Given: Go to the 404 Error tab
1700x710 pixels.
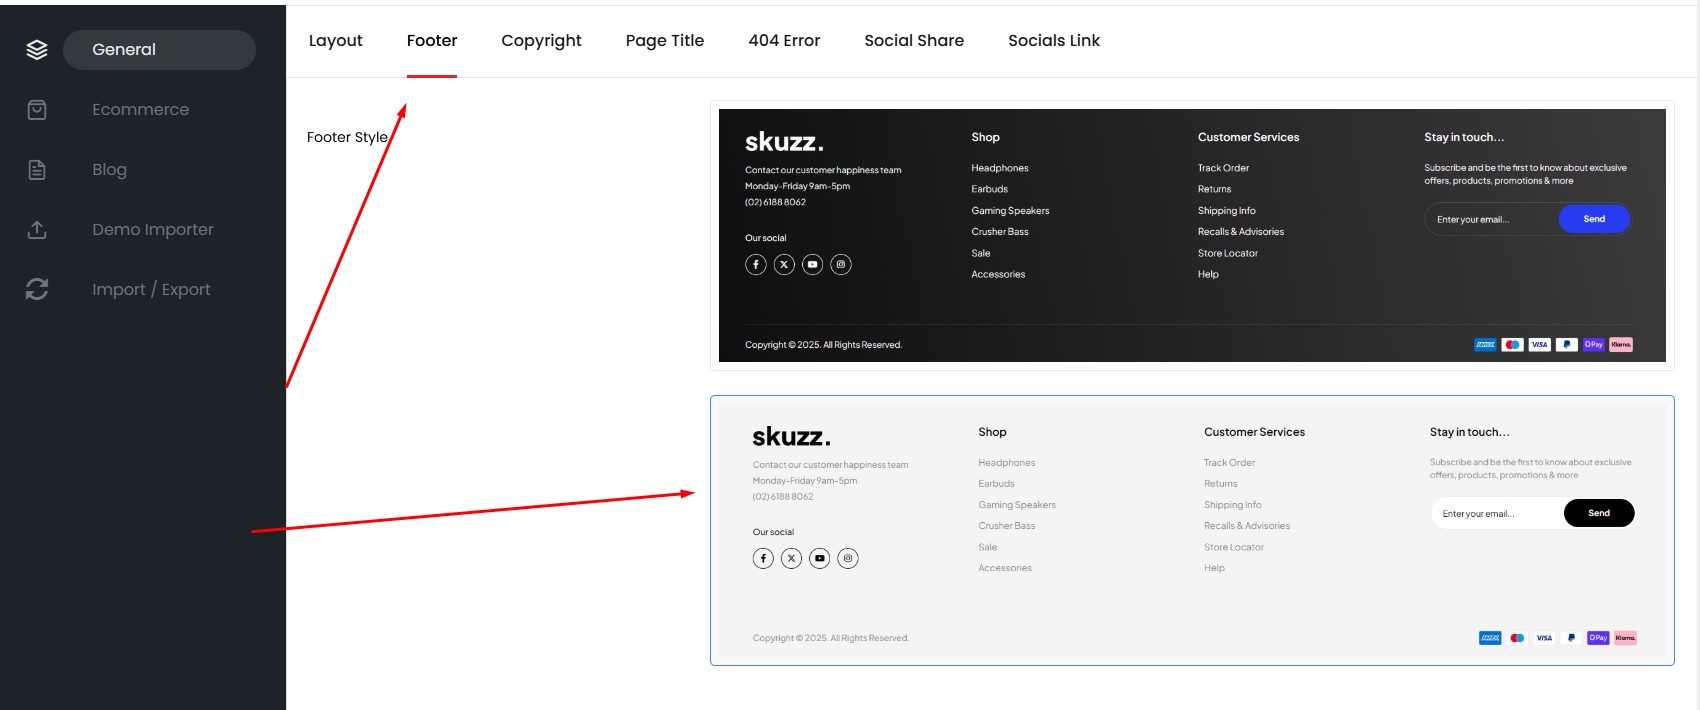Looking at the screenshot, I should click(x=784, y=41).
